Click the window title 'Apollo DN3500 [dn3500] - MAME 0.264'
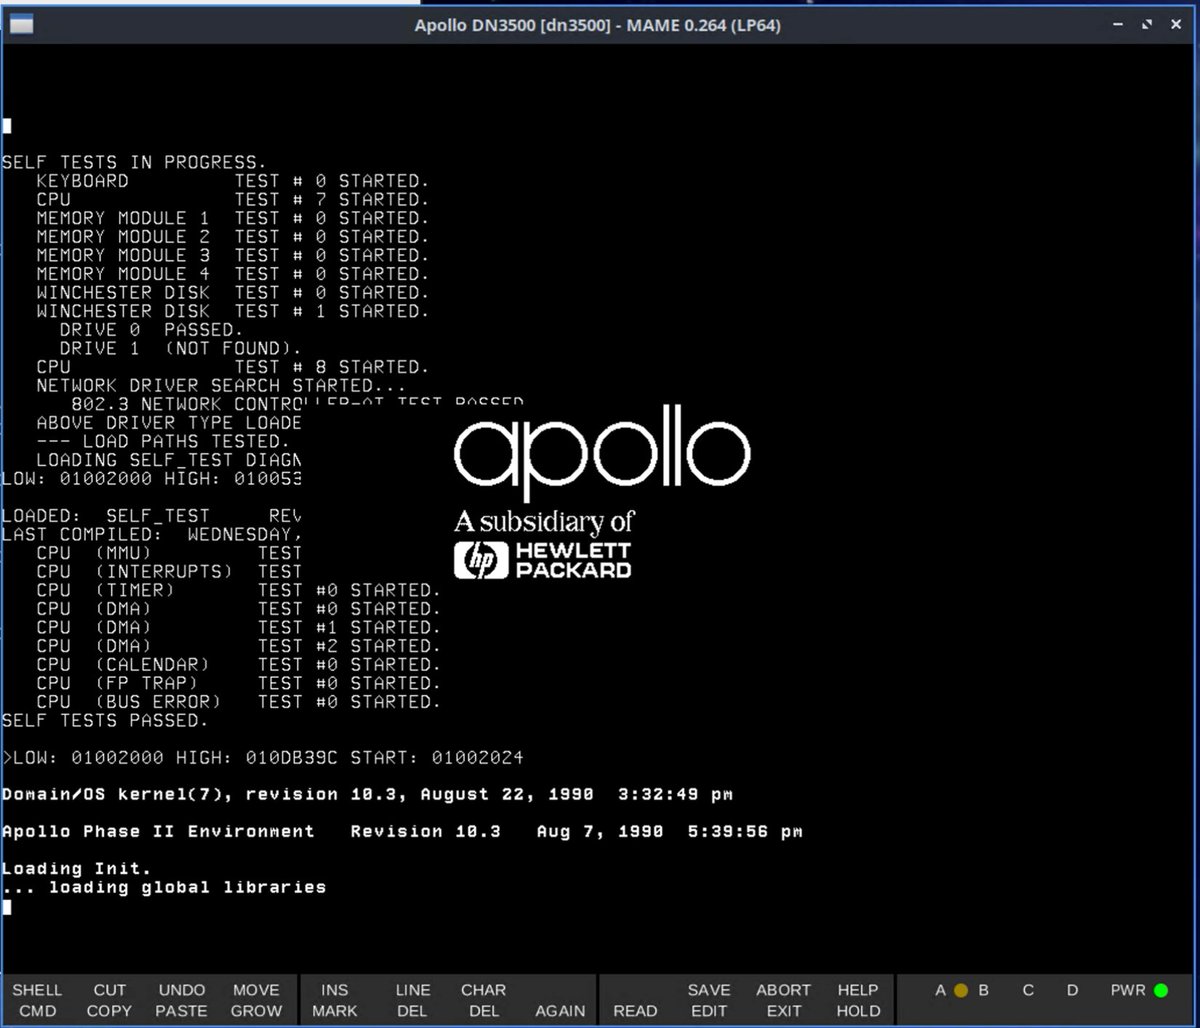The width and height of the screenshot is (1200, 1028). click(597, 25)
